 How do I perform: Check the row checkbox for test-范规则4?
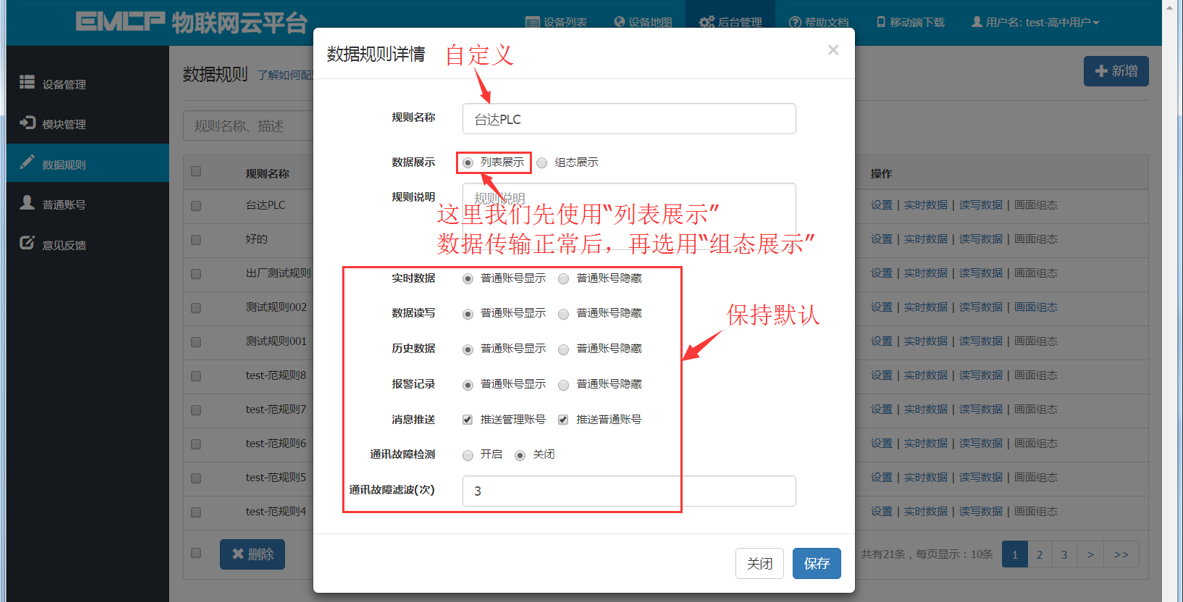(196, 511)
